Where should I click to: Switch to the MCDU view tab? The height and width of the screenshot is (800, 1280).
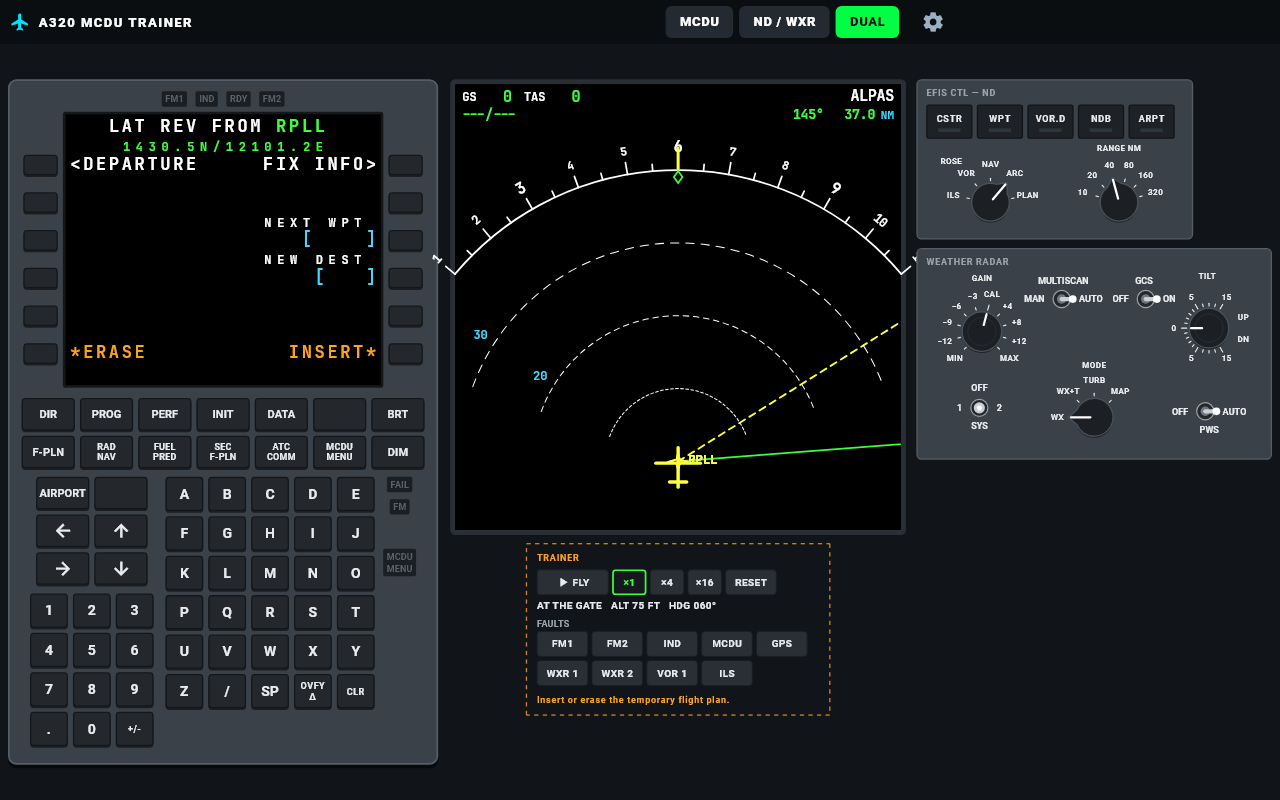[x=700, y=22]
